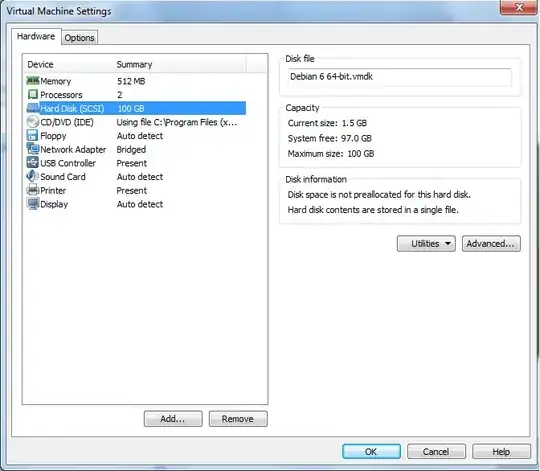Screen dimensions: 540x471
Task: Cancel the settings dialog
Action: click(436, 451)
